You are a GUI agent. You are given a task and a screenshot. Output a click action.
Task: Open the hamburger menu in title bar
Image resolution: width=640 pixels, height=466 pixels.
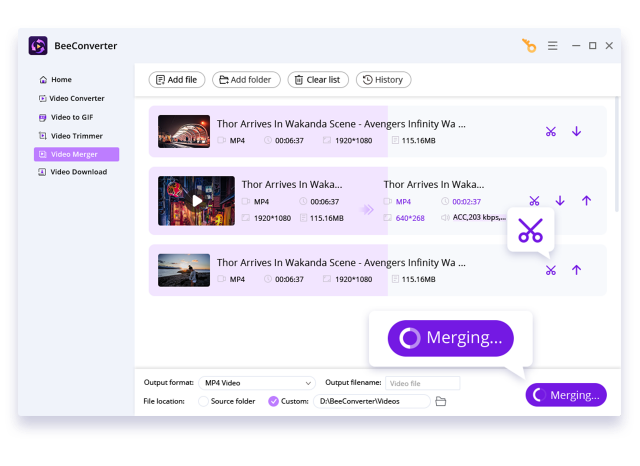tap(552, 46)
